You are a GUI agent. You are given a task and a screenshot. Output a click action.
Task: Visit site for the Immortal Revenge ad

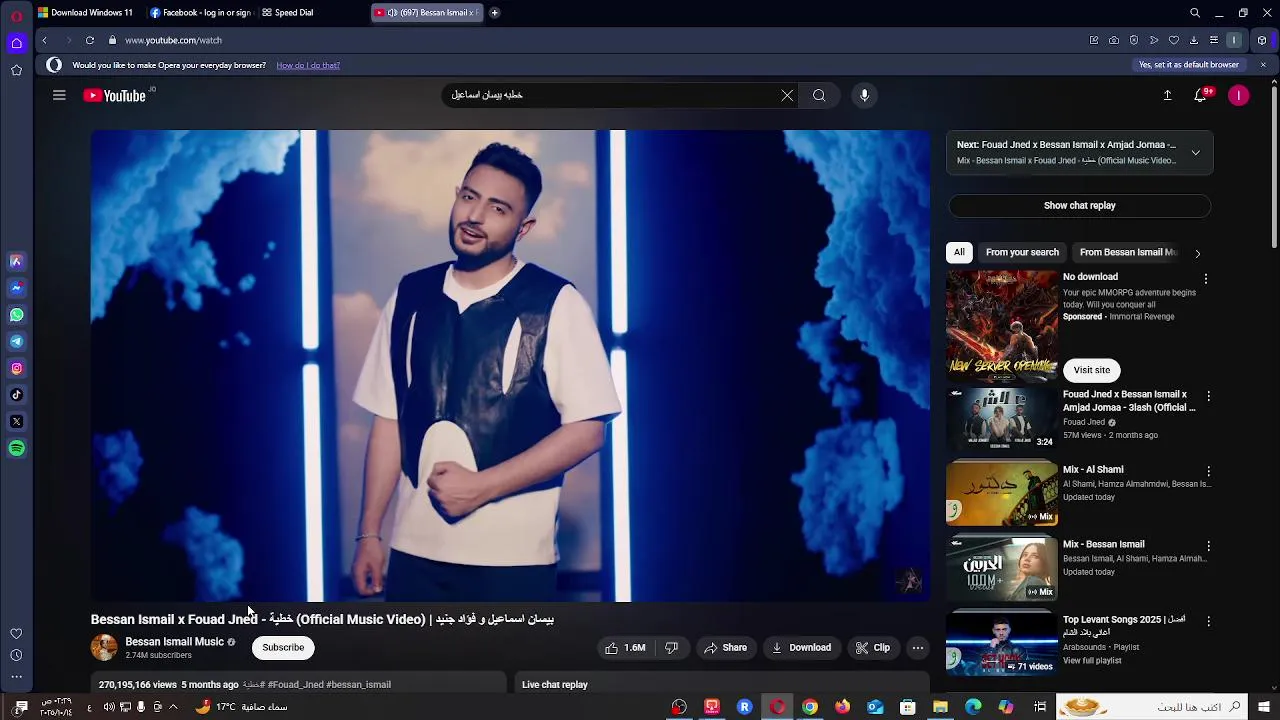point(1092,370)
